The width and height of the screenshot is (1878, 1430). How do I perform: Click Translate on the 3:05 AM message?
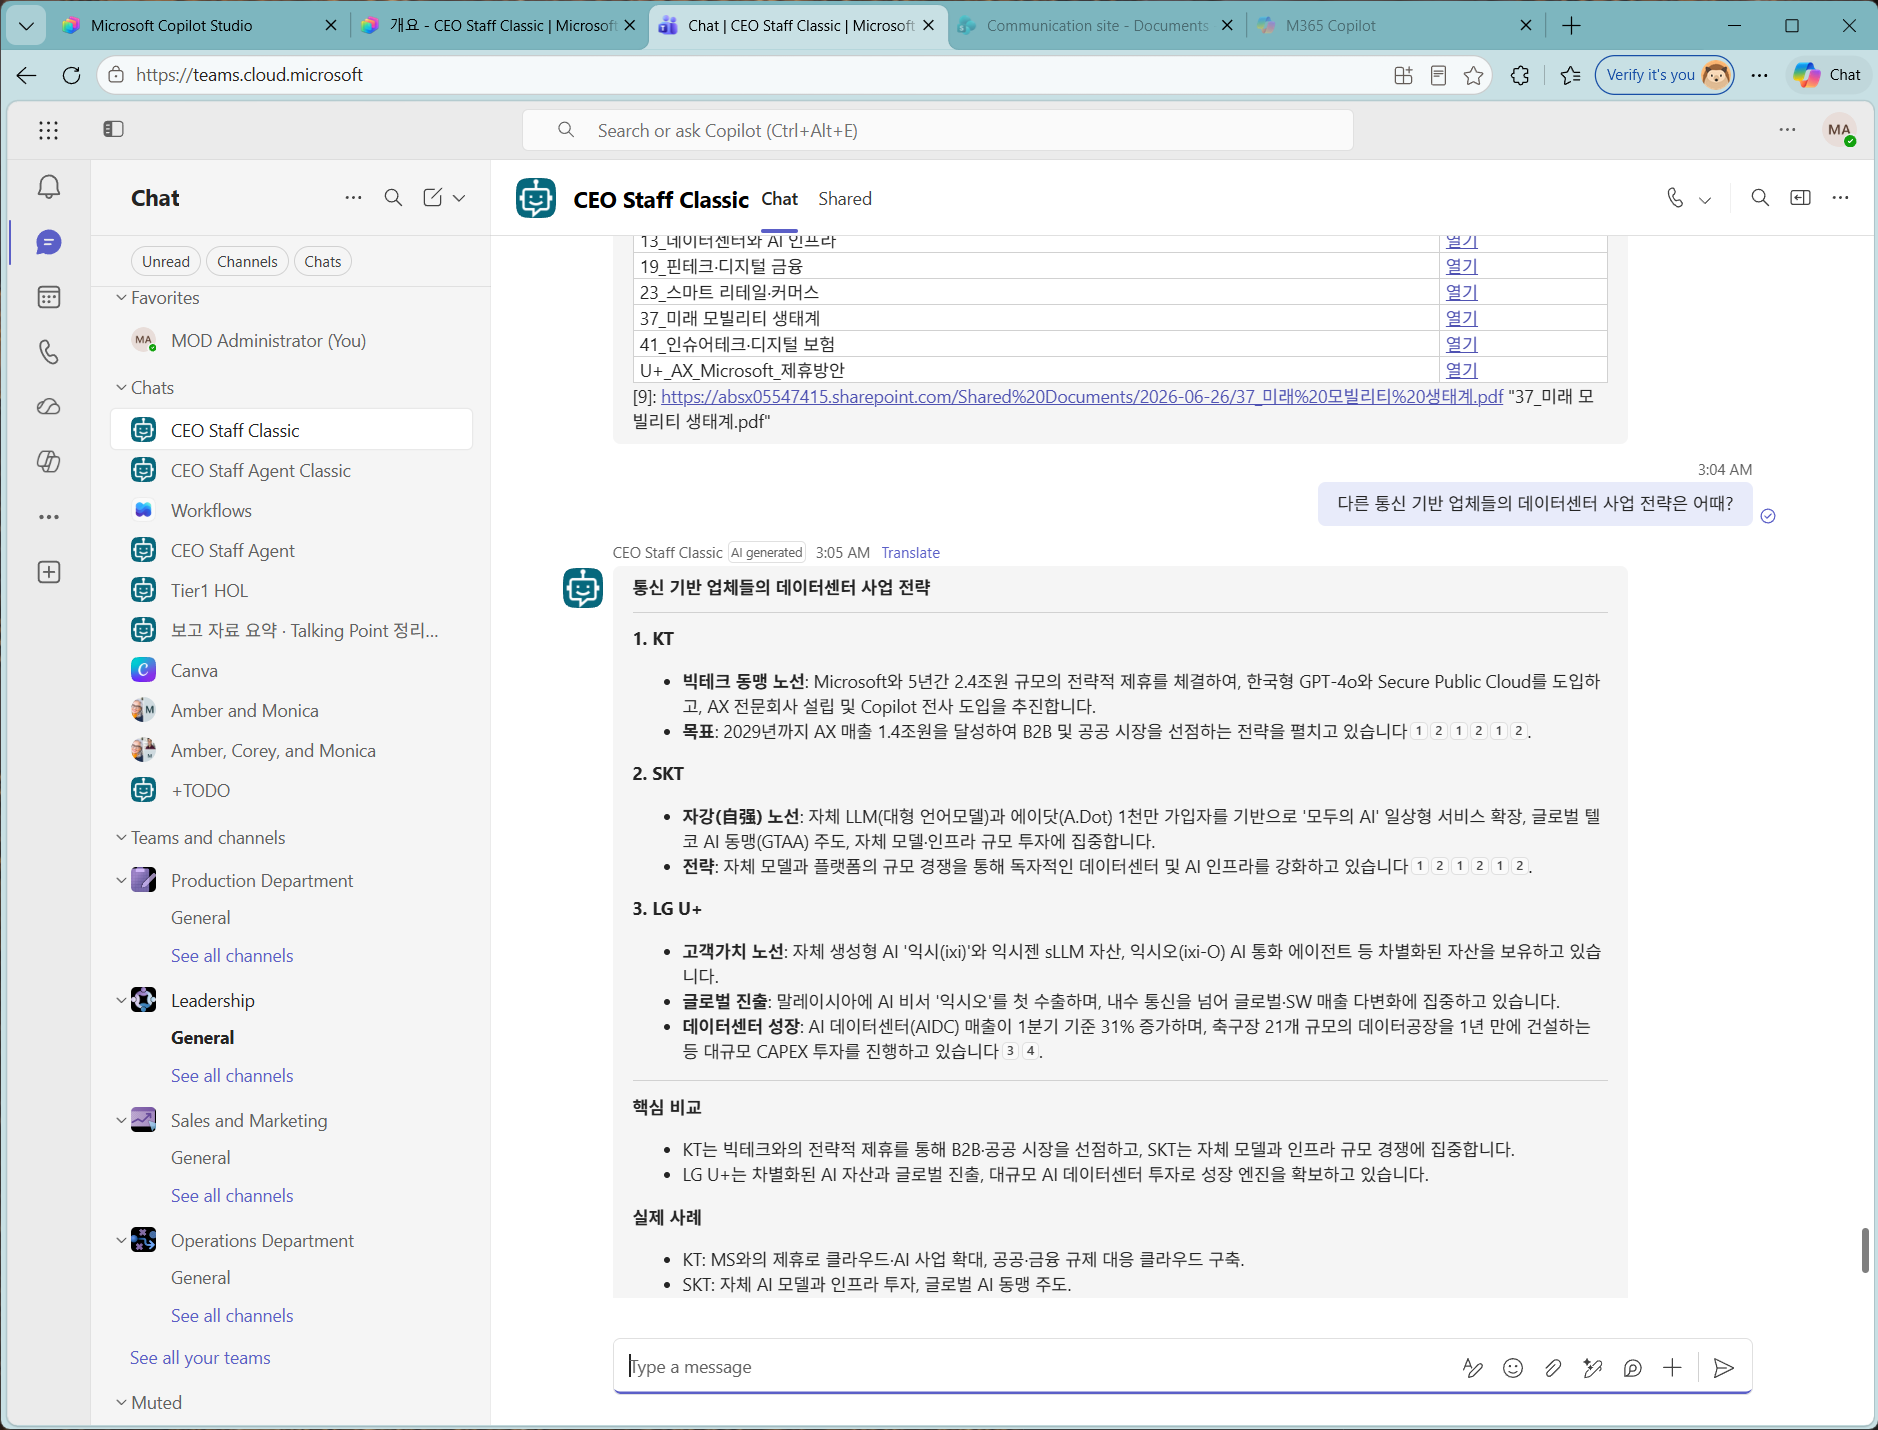point(910,552)
